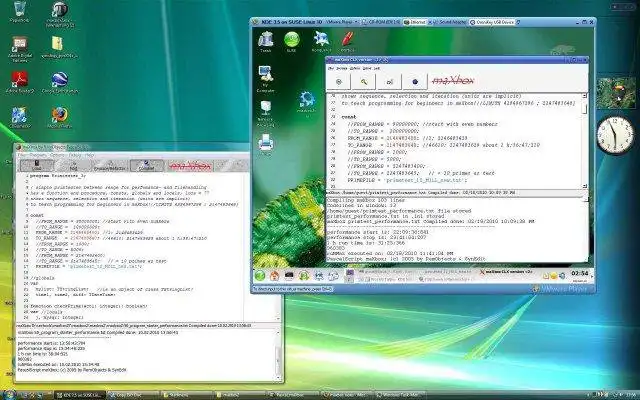Screen dimensions: 640x400
Task: Open the Konqueror icon in the KDE panel
Action: pos(318,276)
